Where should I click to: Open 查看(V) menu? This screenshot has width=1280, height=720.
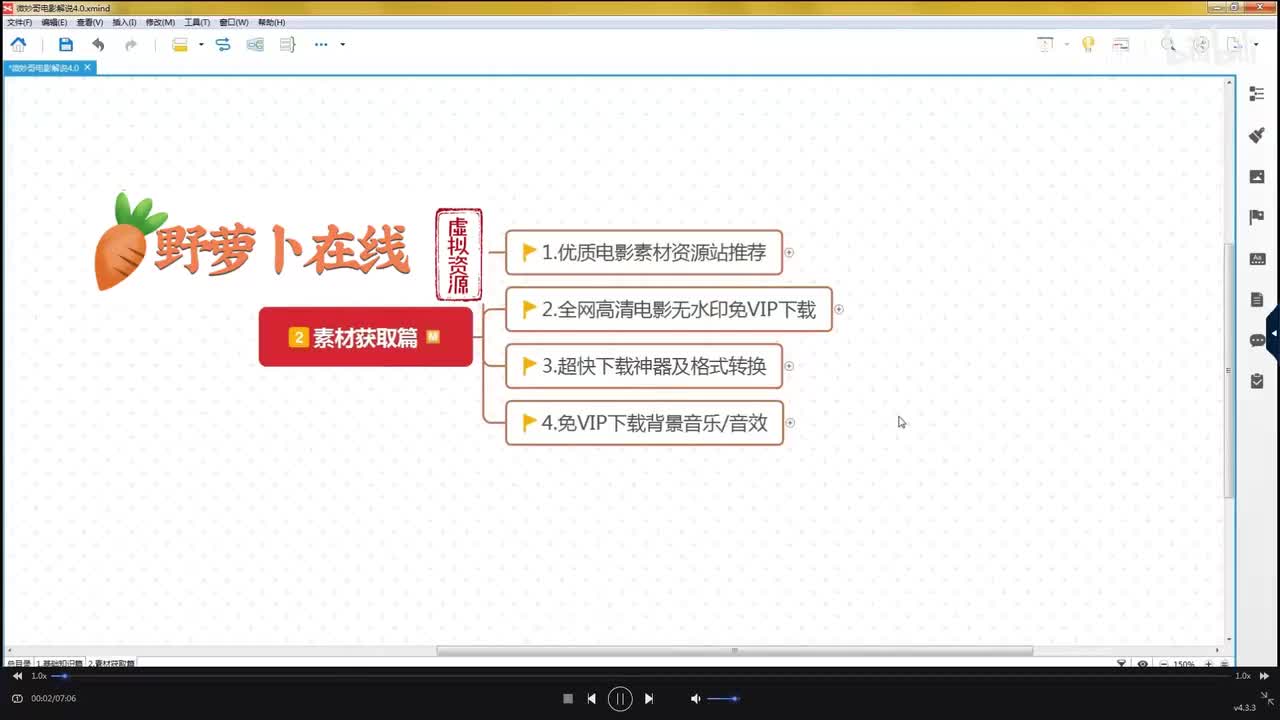pos(90,22)
